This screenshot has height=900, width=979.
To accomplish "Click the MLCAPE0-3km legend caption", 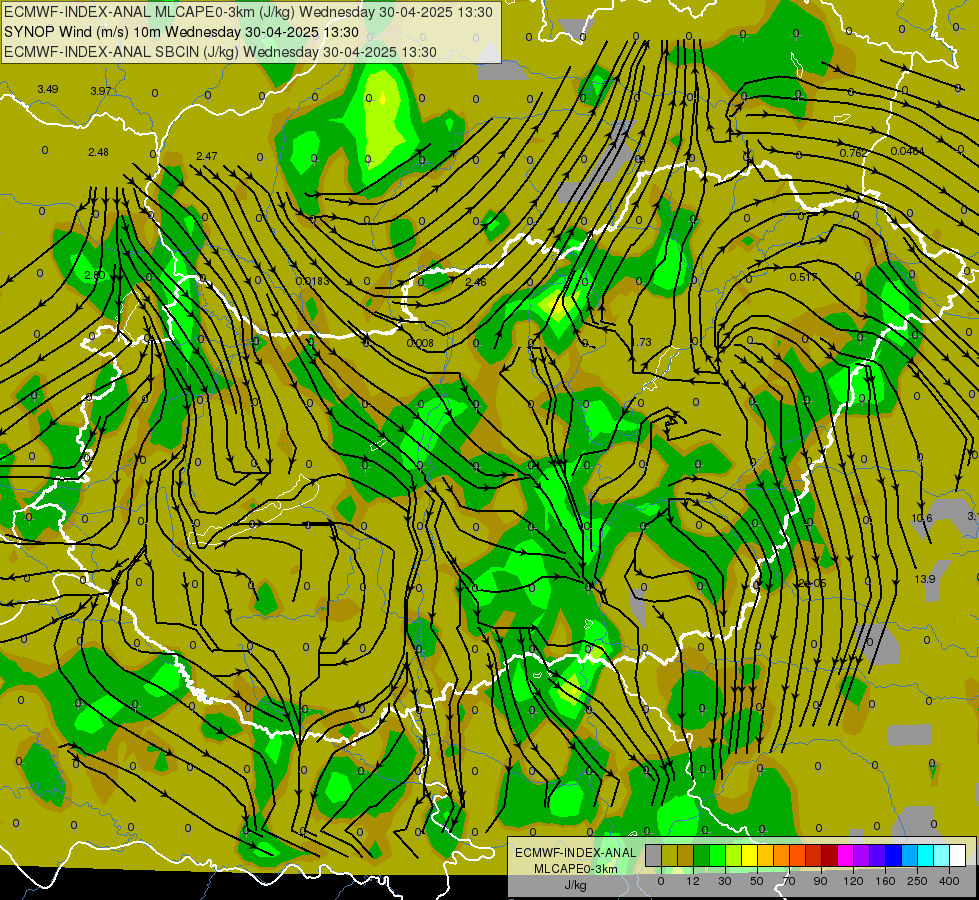I will coord(575,868).
